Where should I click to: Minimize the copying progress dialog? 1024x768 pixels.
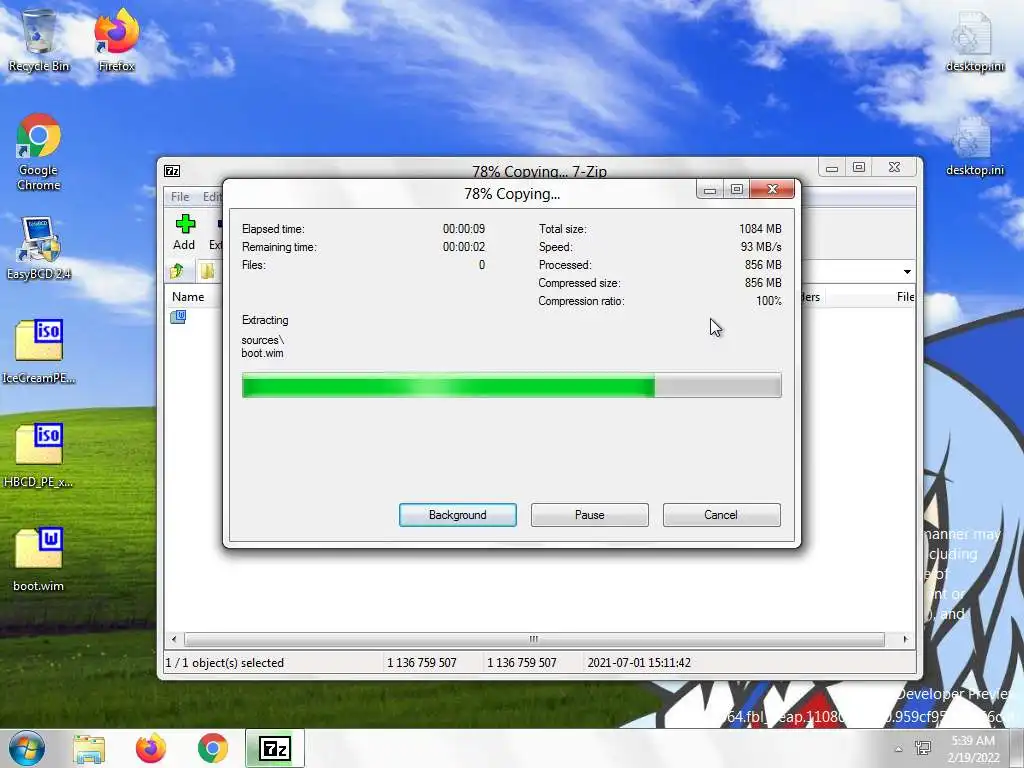(x=710, y=190)
